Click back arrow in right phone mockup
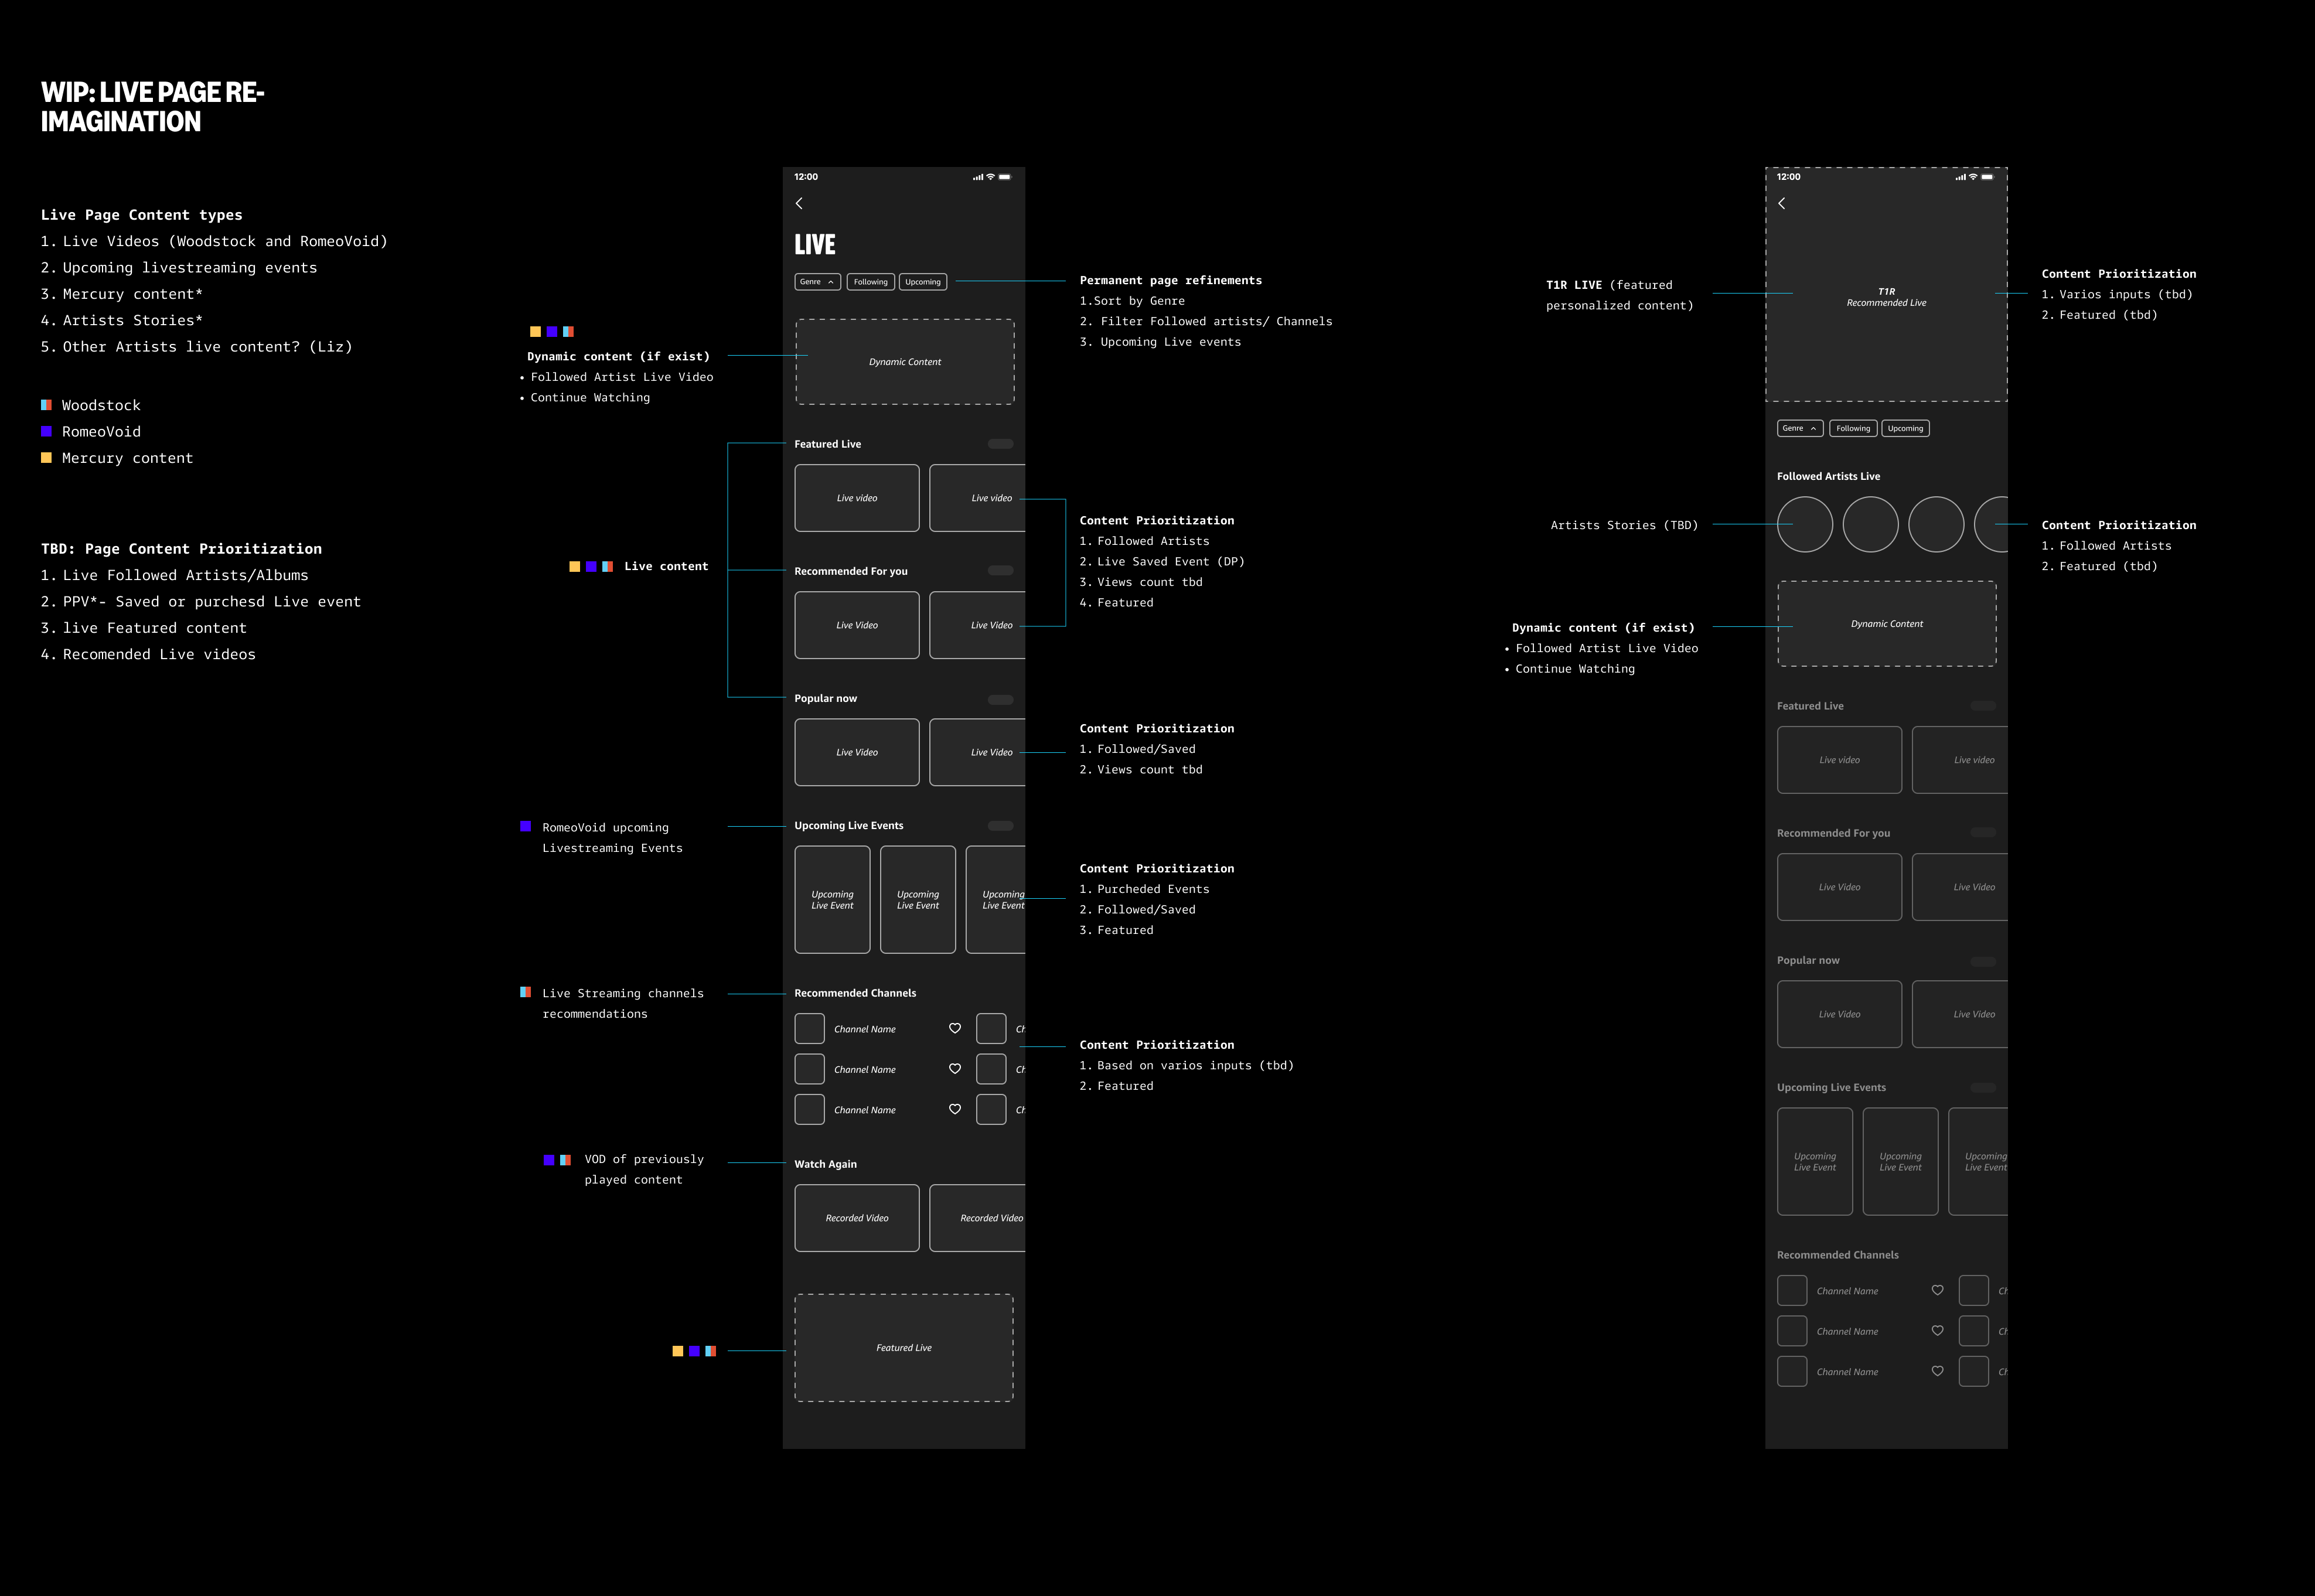The width and height of the screenshot is (2315, 1596). click(x=1781, y=203)
